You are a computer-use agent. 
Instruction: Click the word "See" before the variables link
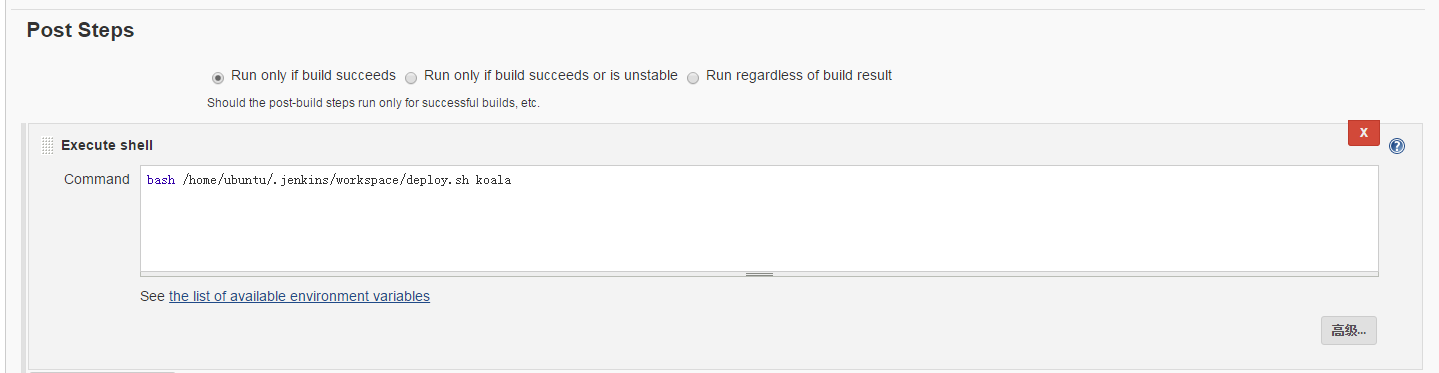pos(152,296)
